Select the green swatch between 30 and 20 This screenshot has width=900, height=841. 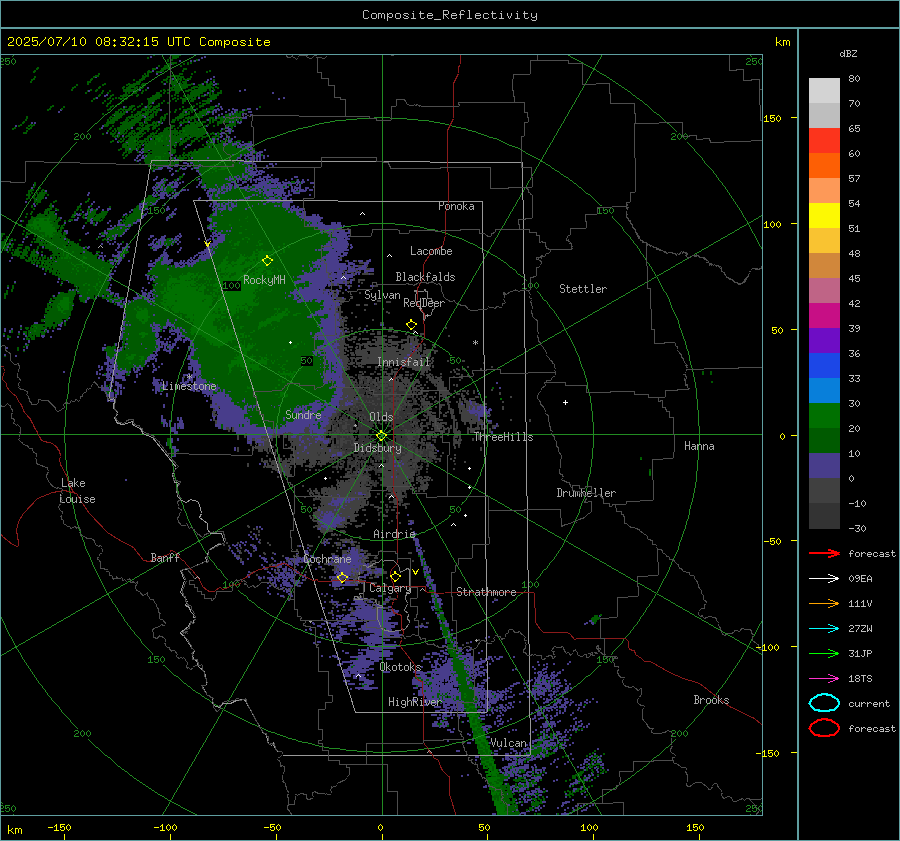[x=824, y=416]
